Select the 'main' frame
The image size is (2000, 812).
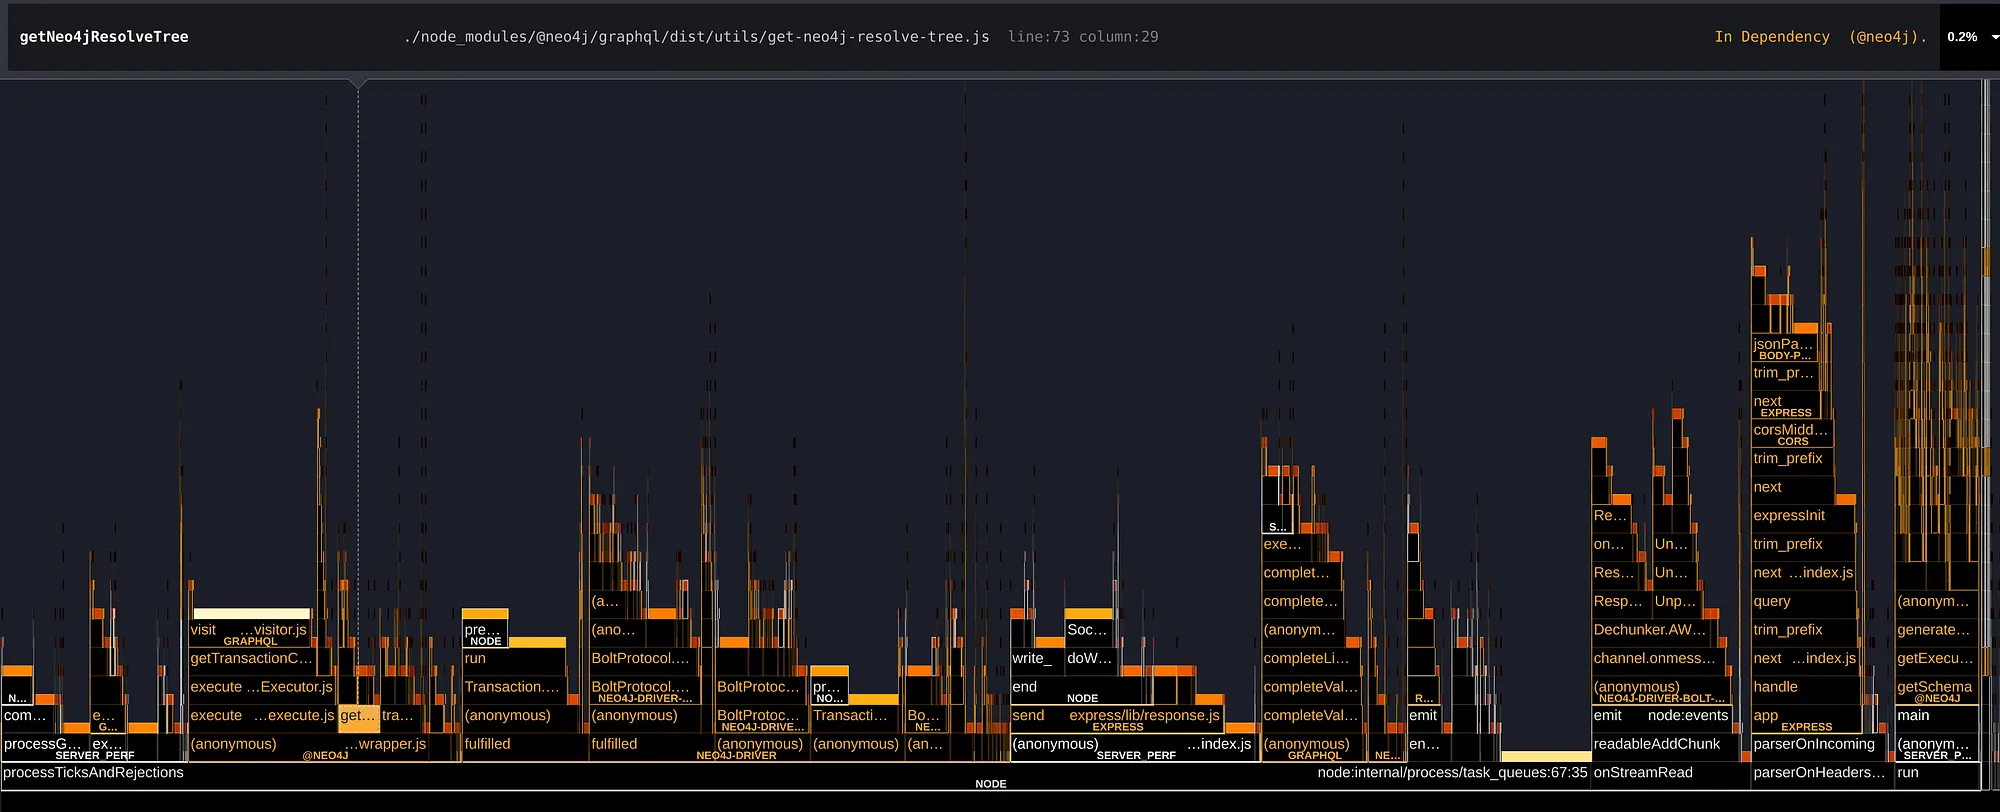[x=1936, y=718]
